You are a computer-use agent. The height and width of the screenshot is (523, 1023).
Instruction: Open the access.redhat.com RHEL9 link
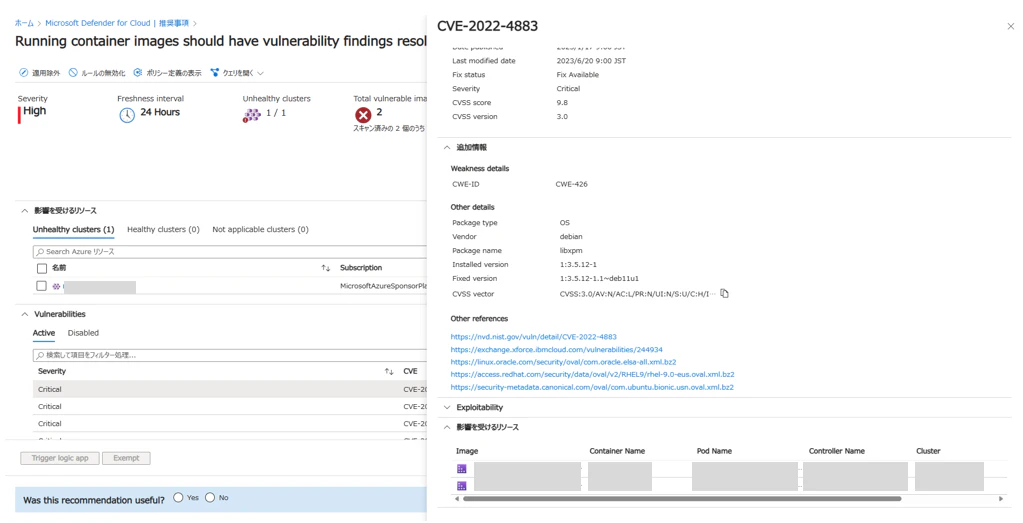[x=592, y=374]
